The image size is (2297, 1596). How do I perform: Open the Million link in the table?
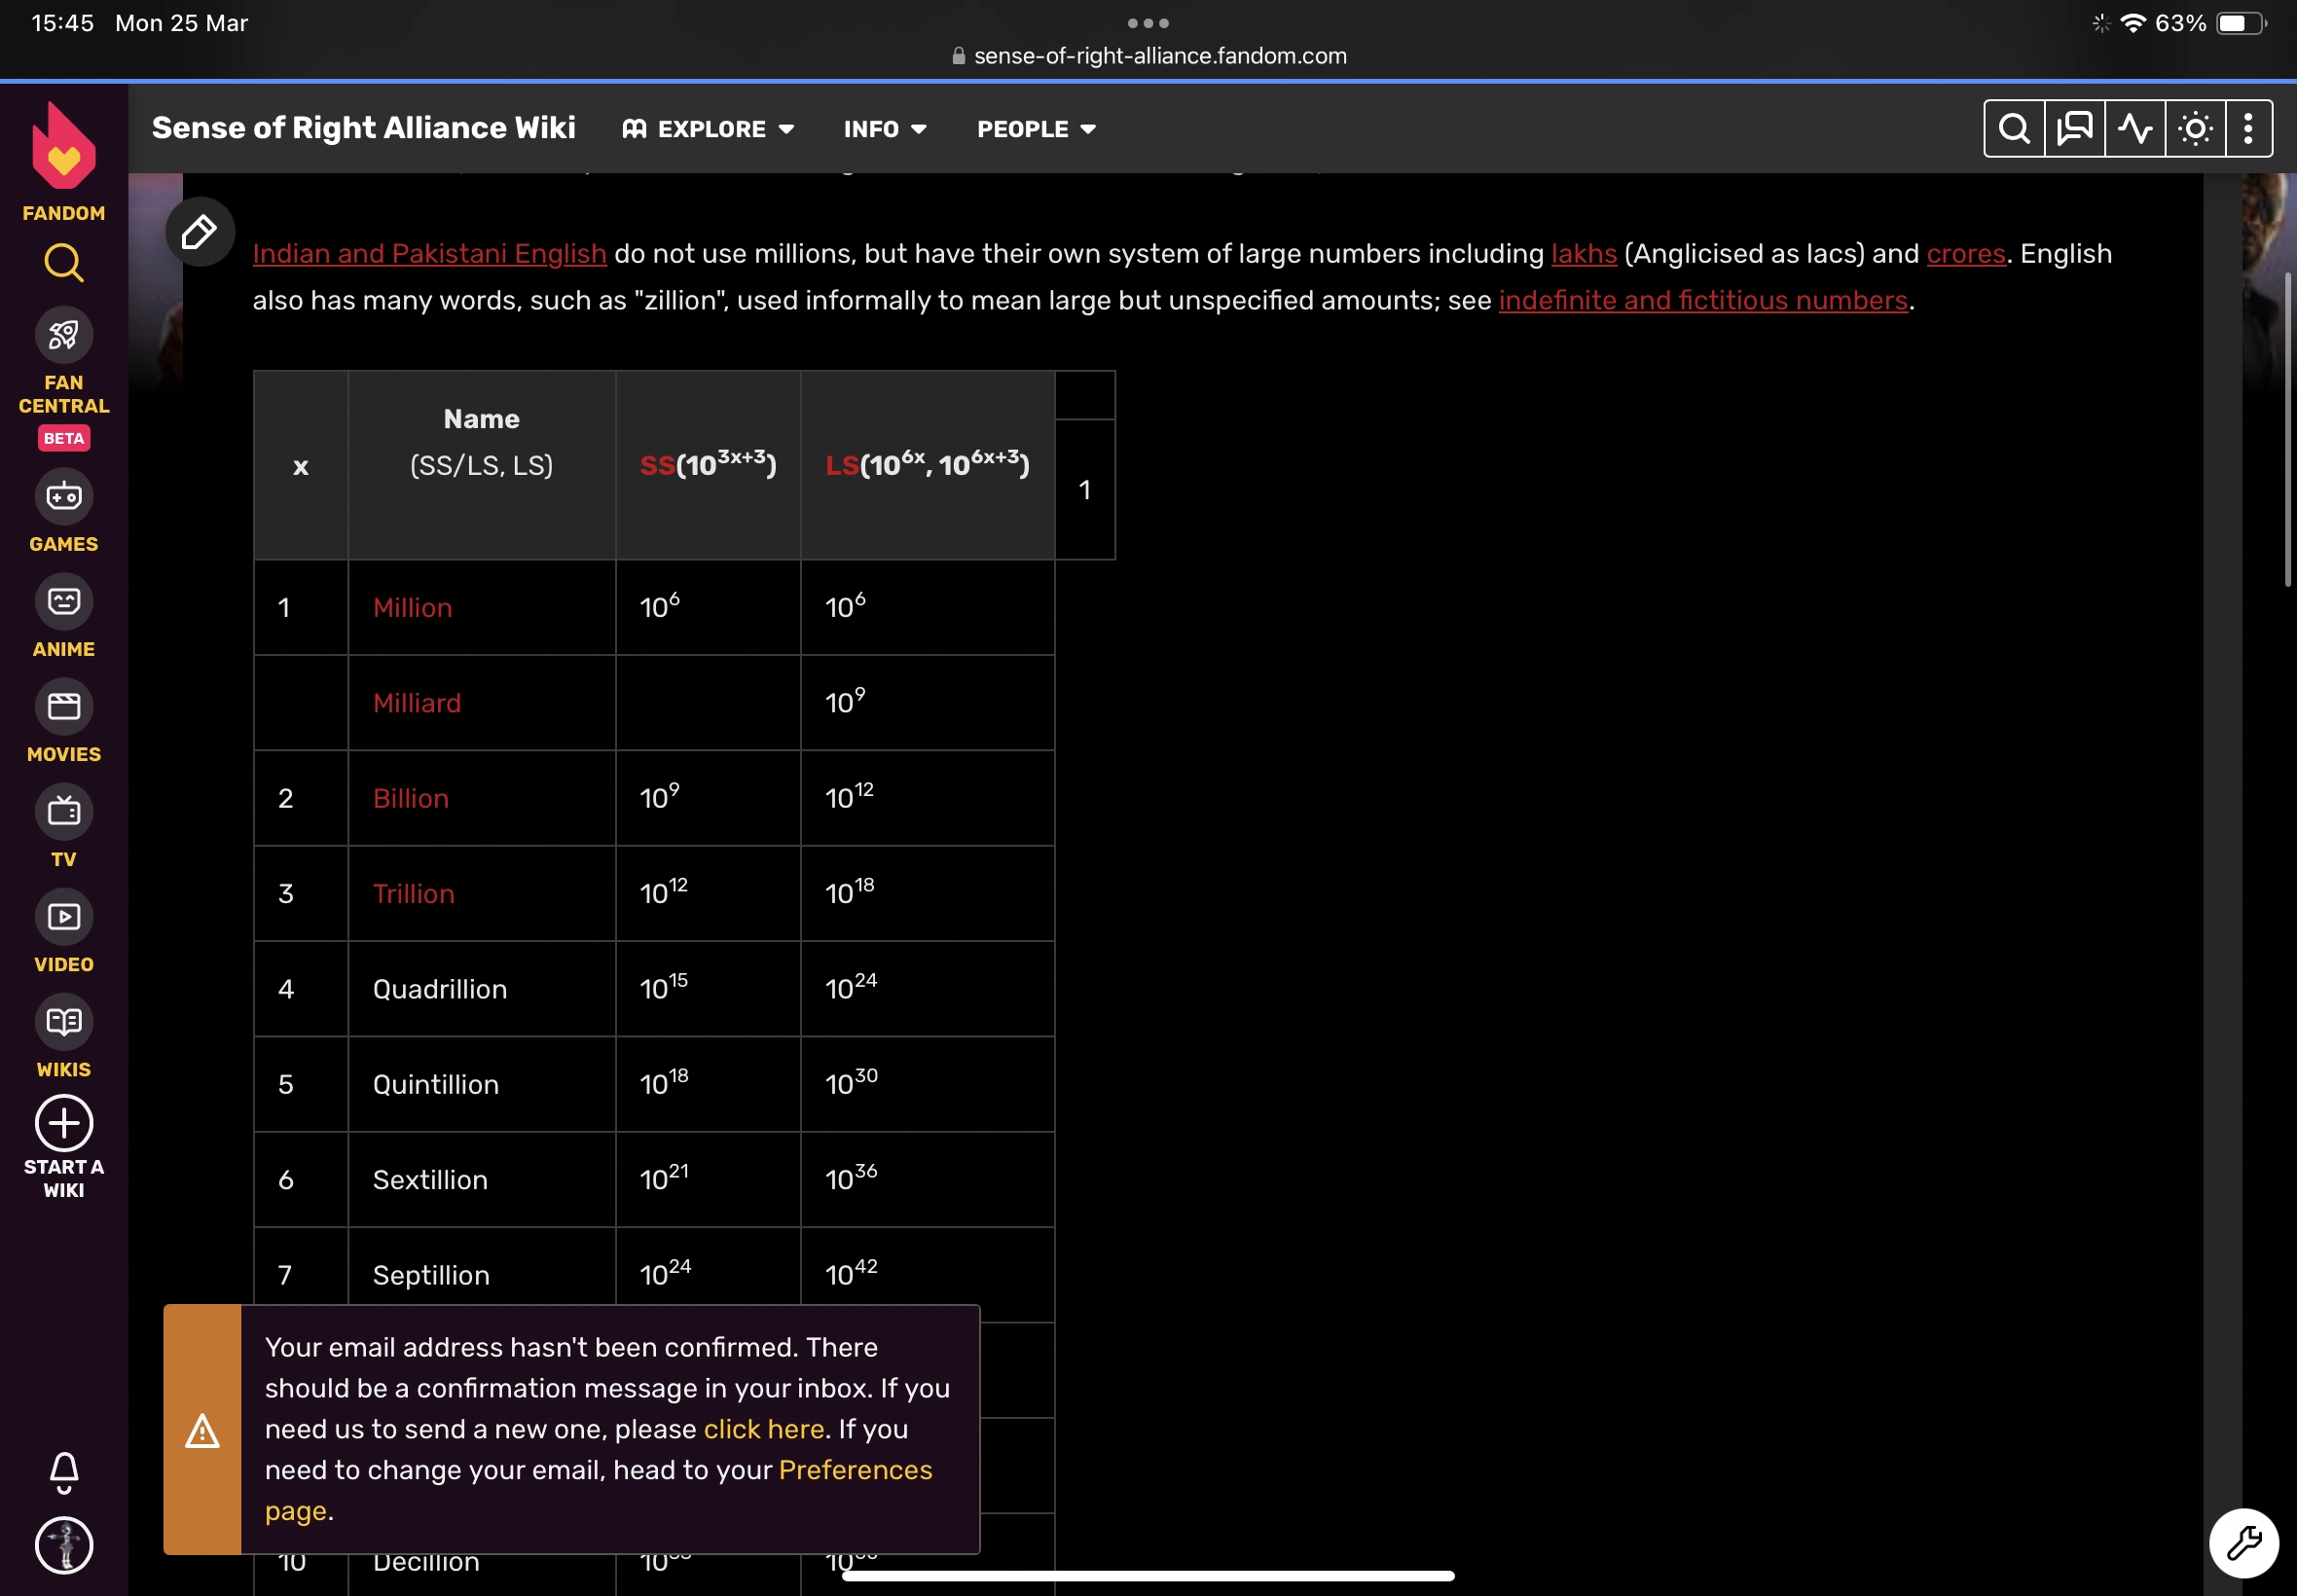click(412, 608)
